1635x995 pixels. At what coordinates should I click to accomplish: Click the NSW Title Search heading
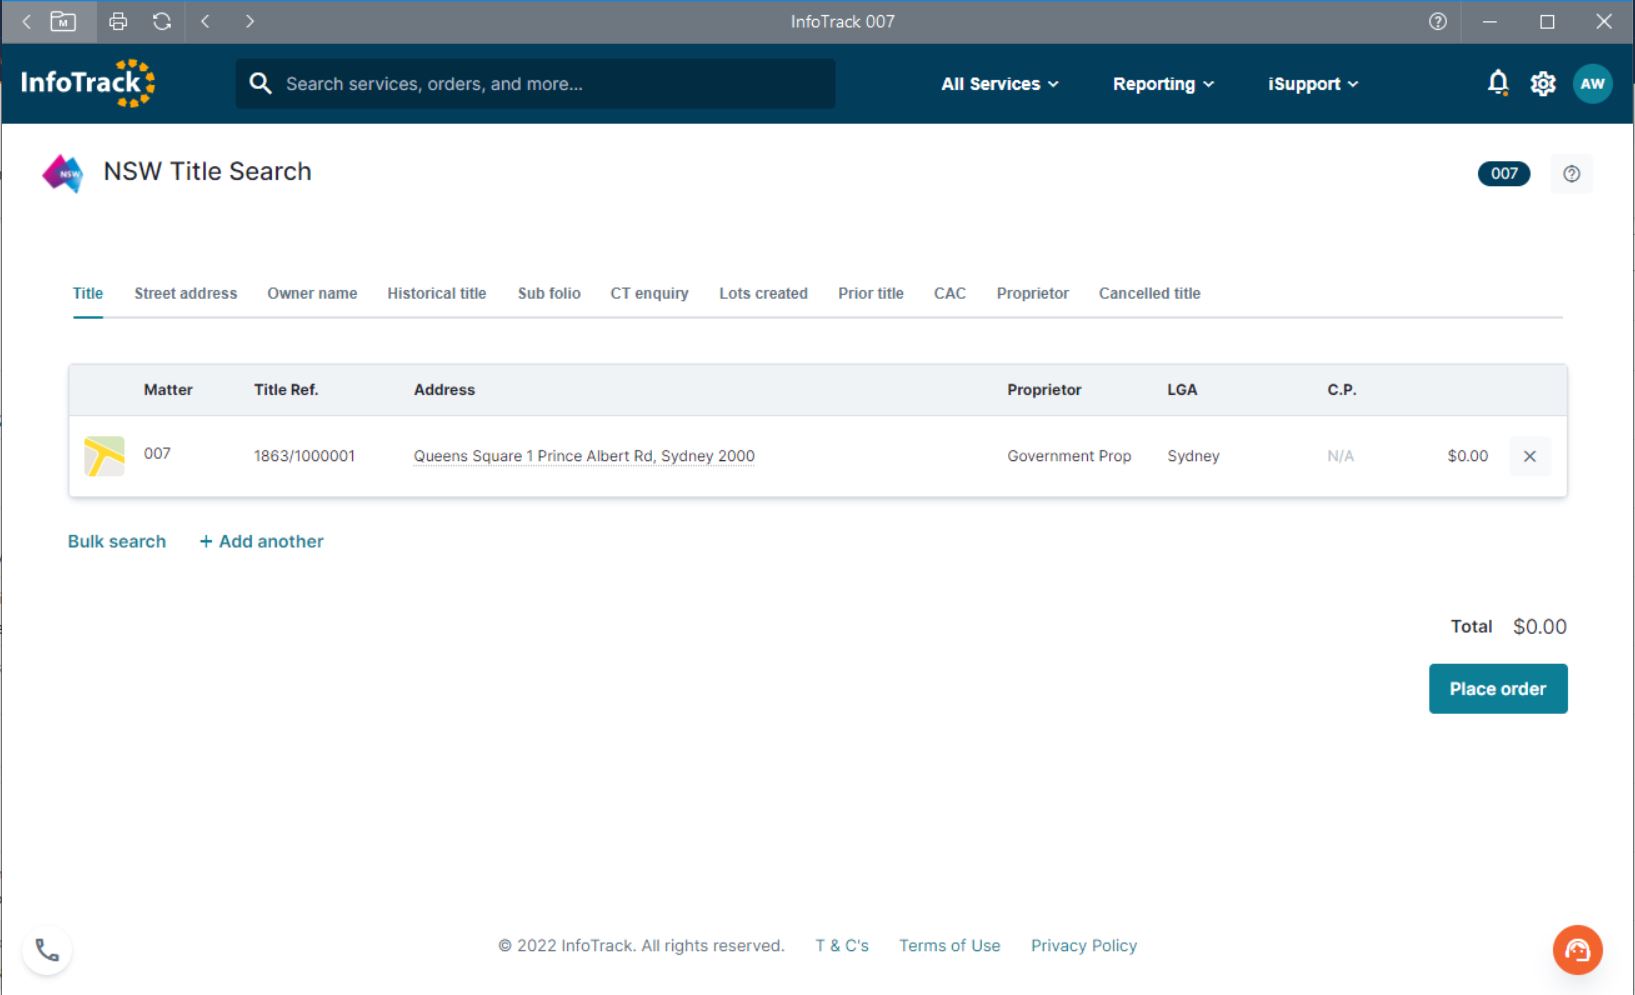(207, 171)
